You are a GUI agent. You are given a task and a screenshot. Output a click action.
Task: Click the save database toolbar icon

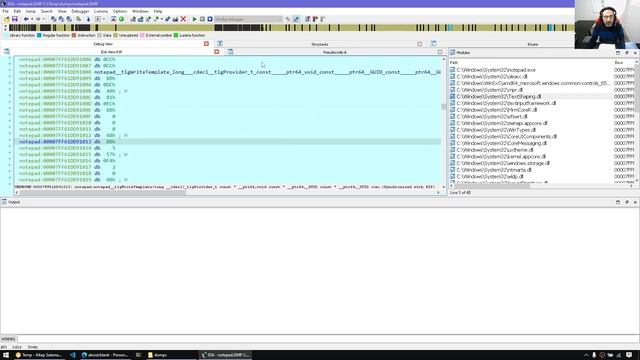pos(15,19)
